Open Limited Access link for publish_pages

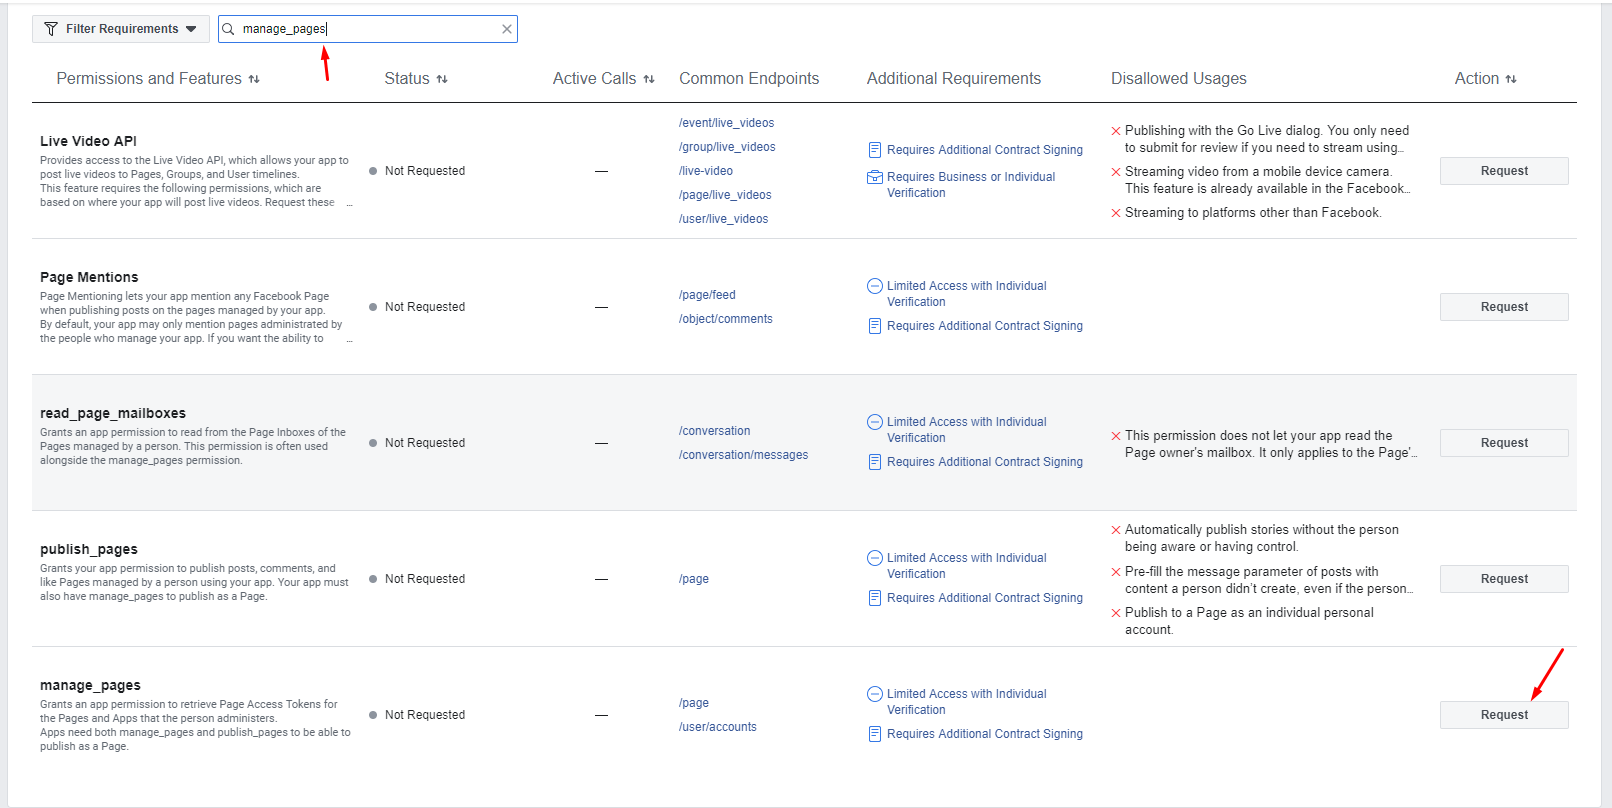(967, 566)
